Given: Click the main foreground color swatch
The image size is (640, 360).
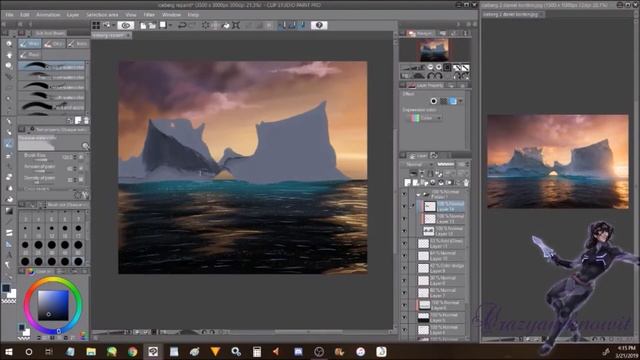Looking at the screenshot, I should pyautogui.click(x=6, y=289).
